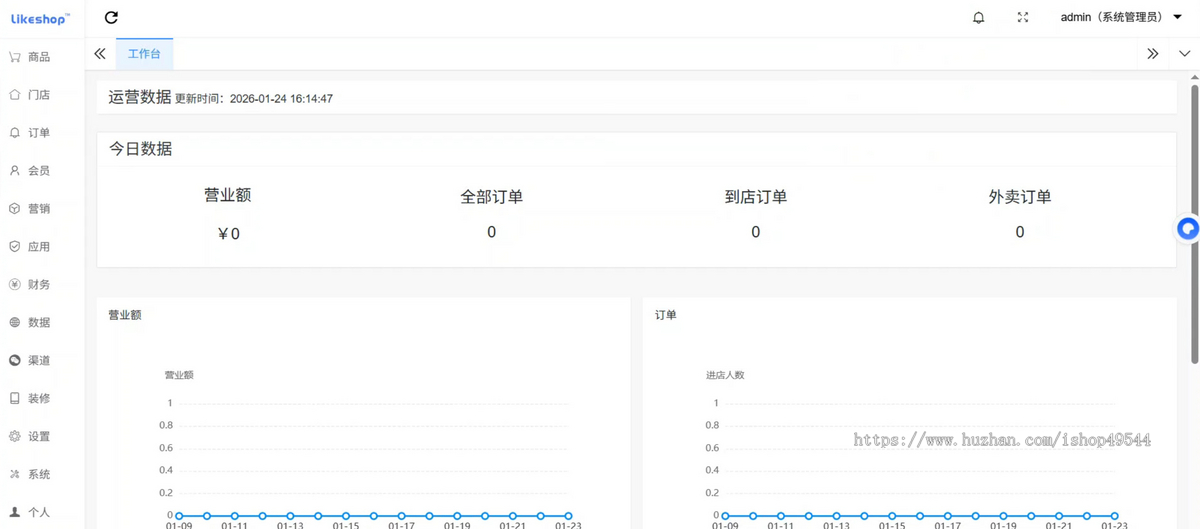1200x529 pixels.
Task: Open the 装修 decoration icon
Action: coord(15,399)
